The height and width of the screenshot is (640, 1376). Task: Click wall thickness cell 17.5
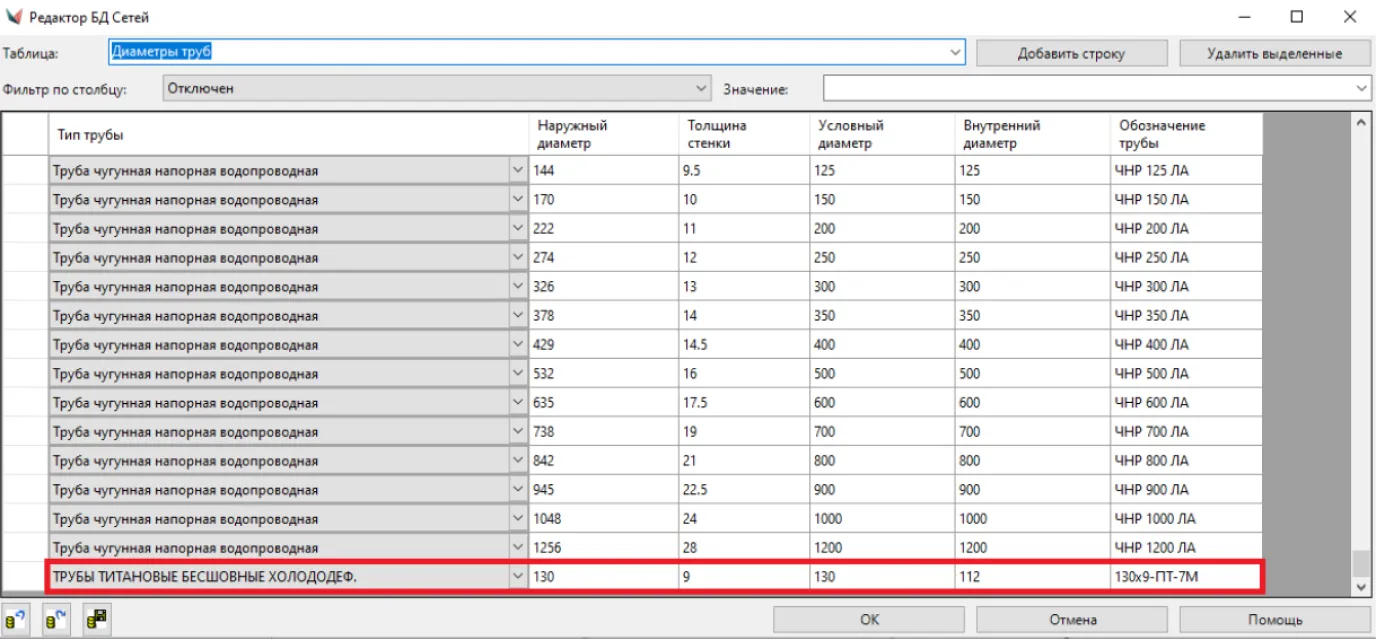tap(744, 402)
